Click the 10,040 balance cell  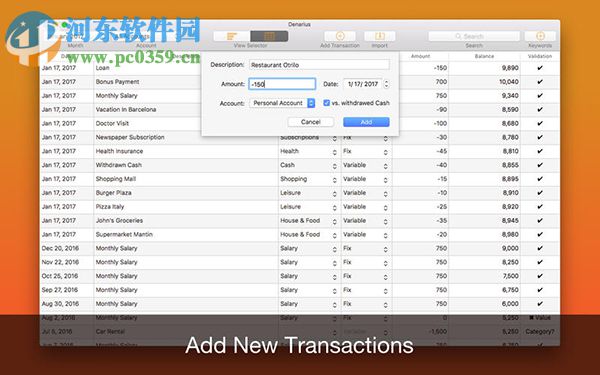pyautogui.click(x=509, y=82)
